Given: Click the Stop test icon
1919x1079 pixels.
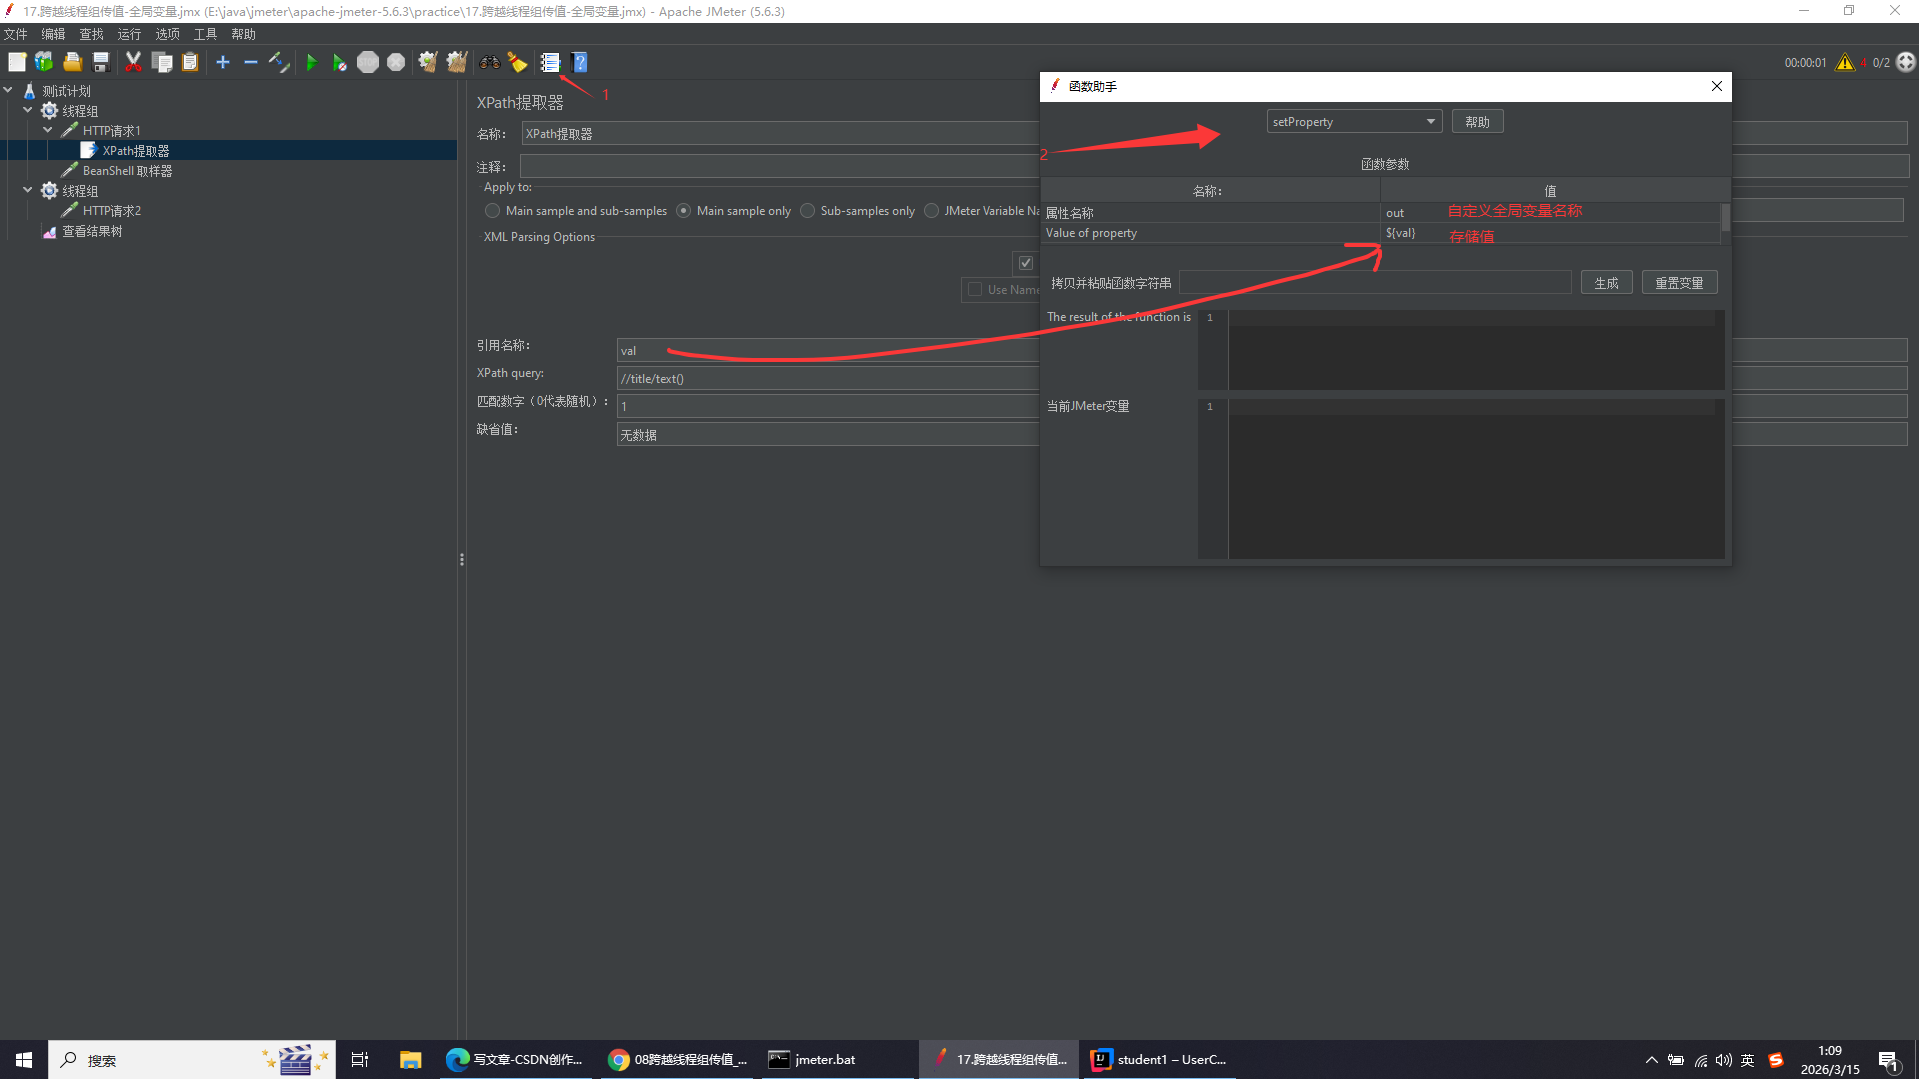Looking at the screenshot, I should (368, 62).
